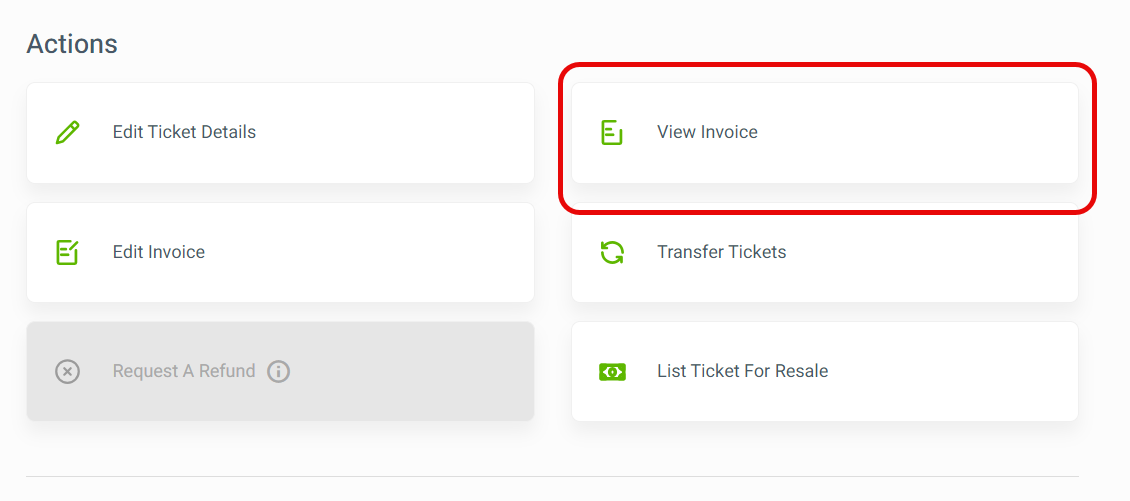This screenshot has height=501, width=1130.
Task: Click the Actions section heading
Action: click(x=72, y=44)
